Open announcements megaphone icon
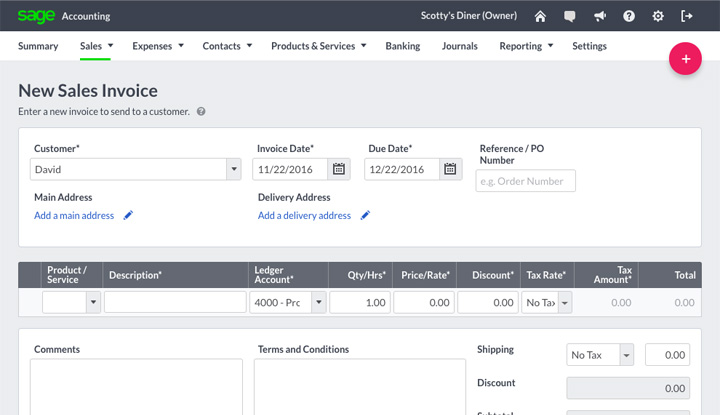This screenshot has height=415, width=720. (600, 17)
